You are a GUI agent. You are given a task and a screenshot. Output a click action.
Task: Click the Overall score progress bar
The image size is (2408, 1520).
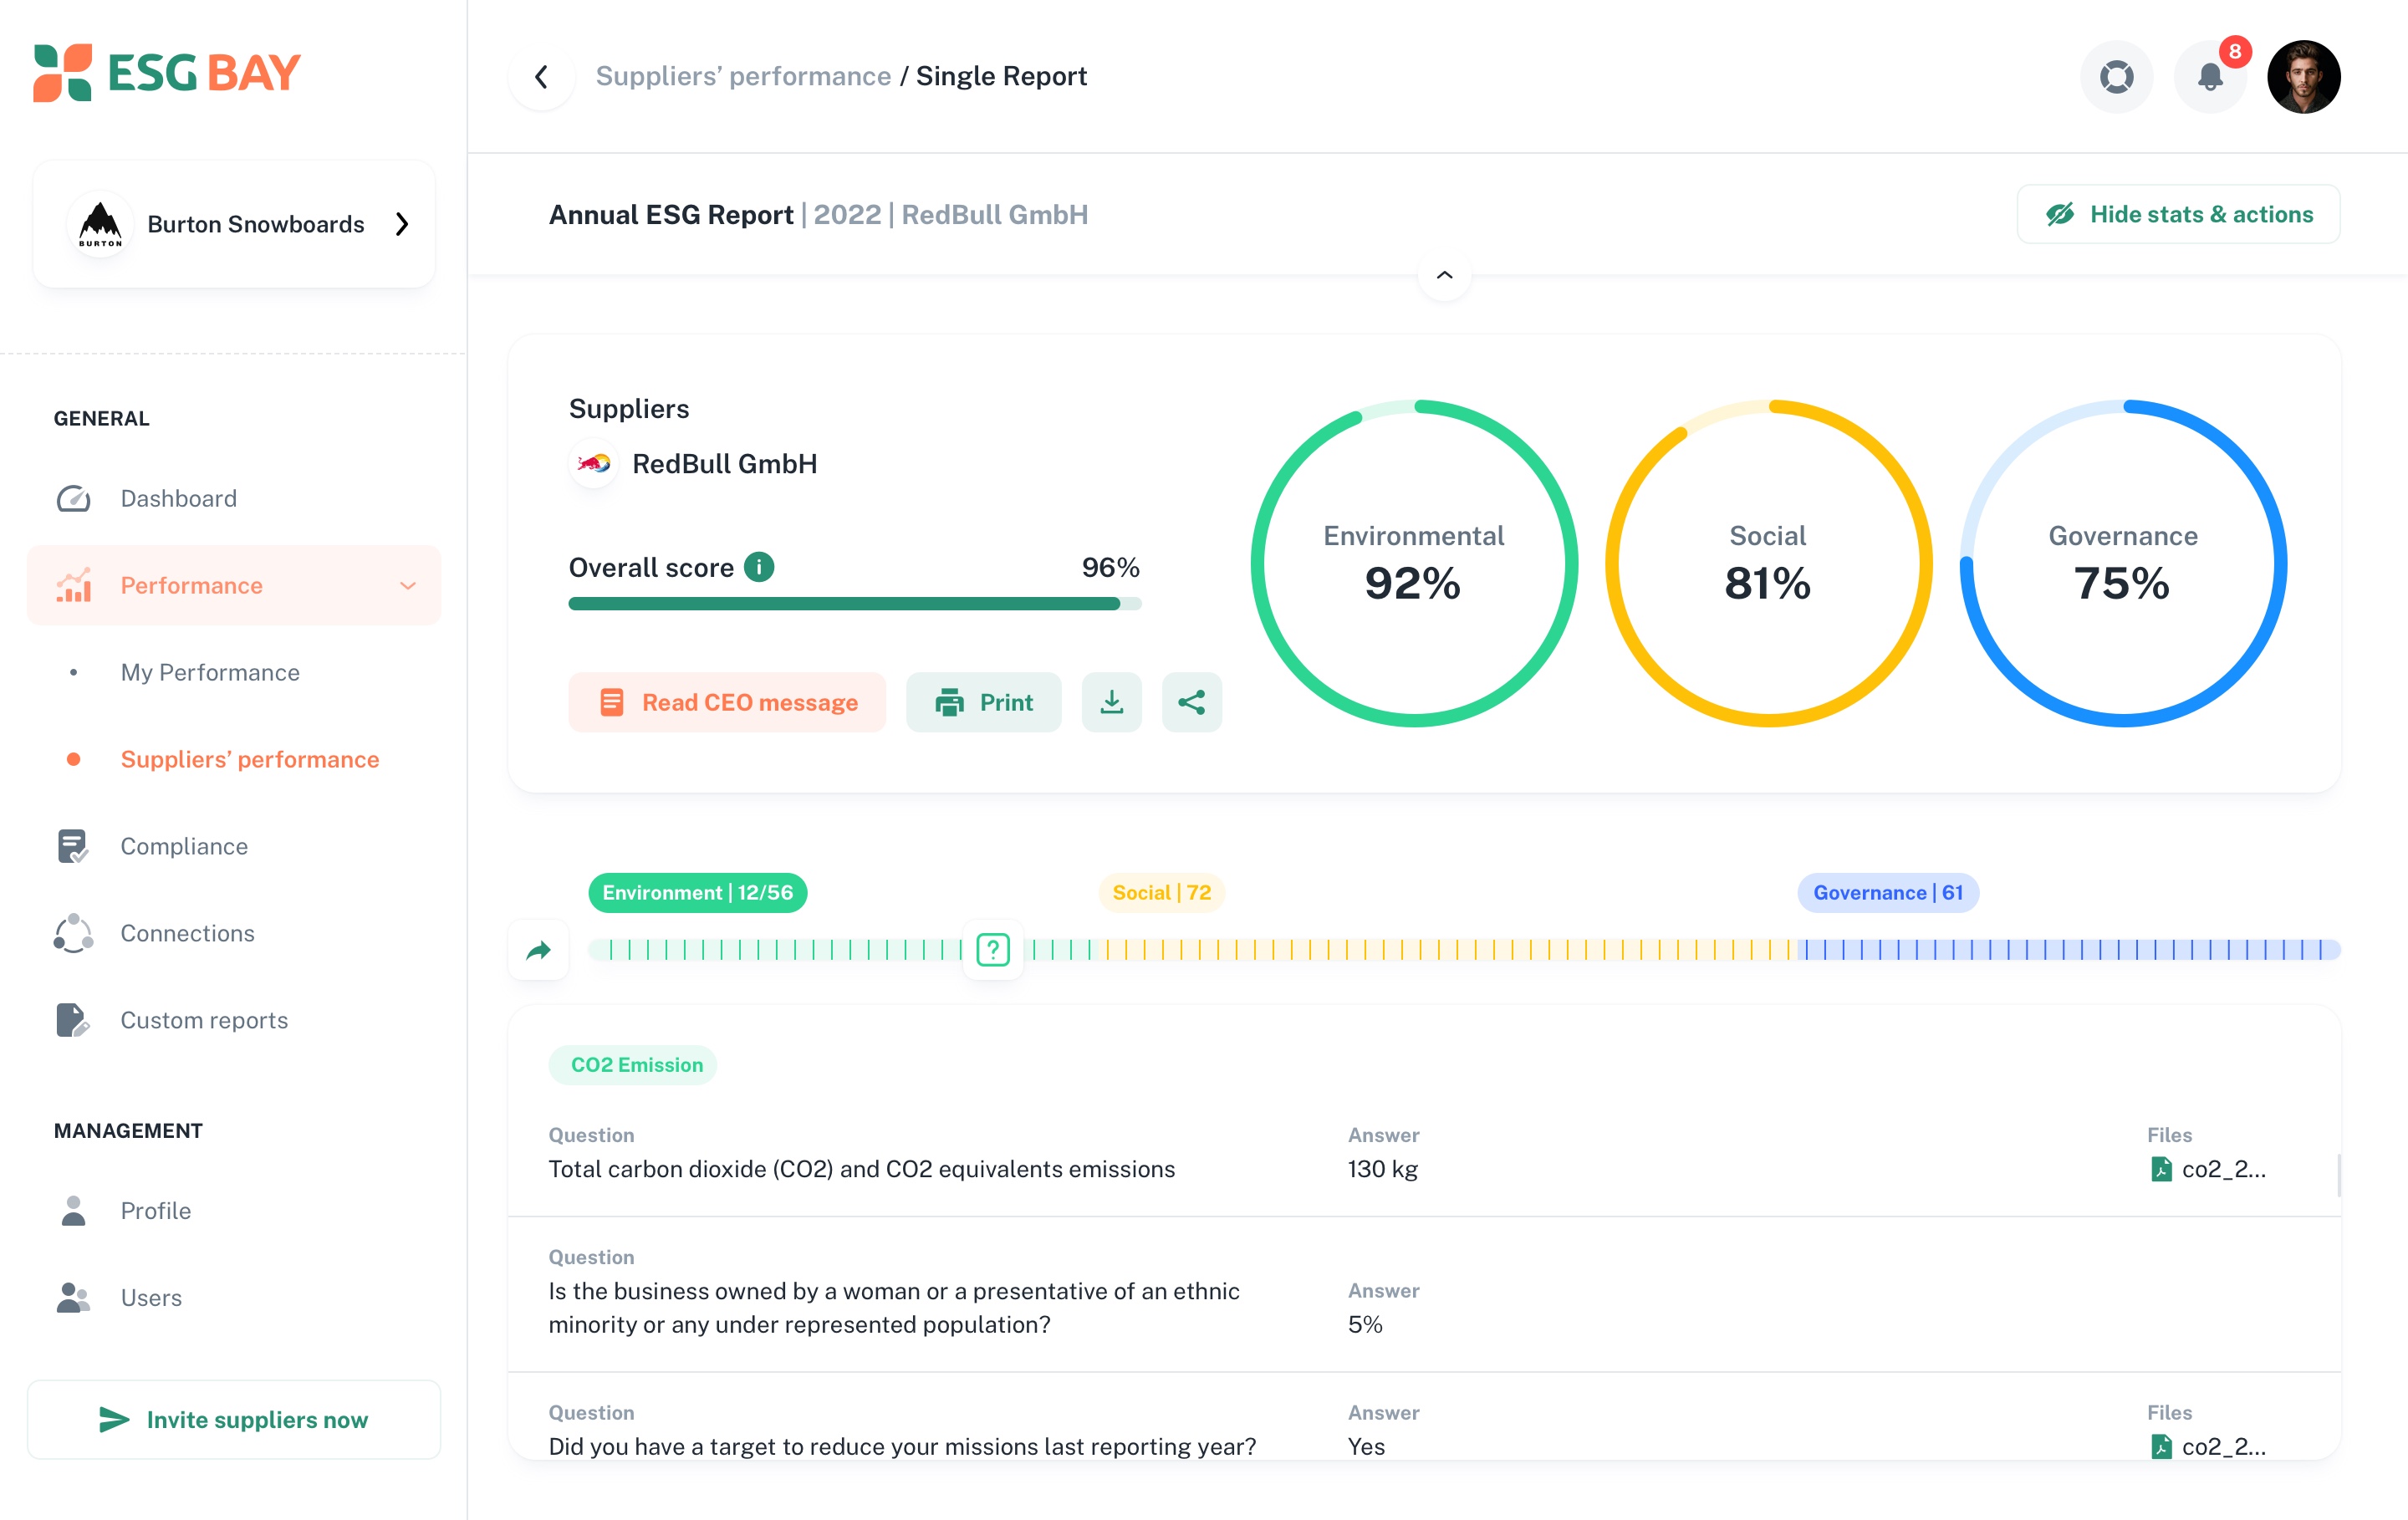pyautogui.click(x=855, y=604)
